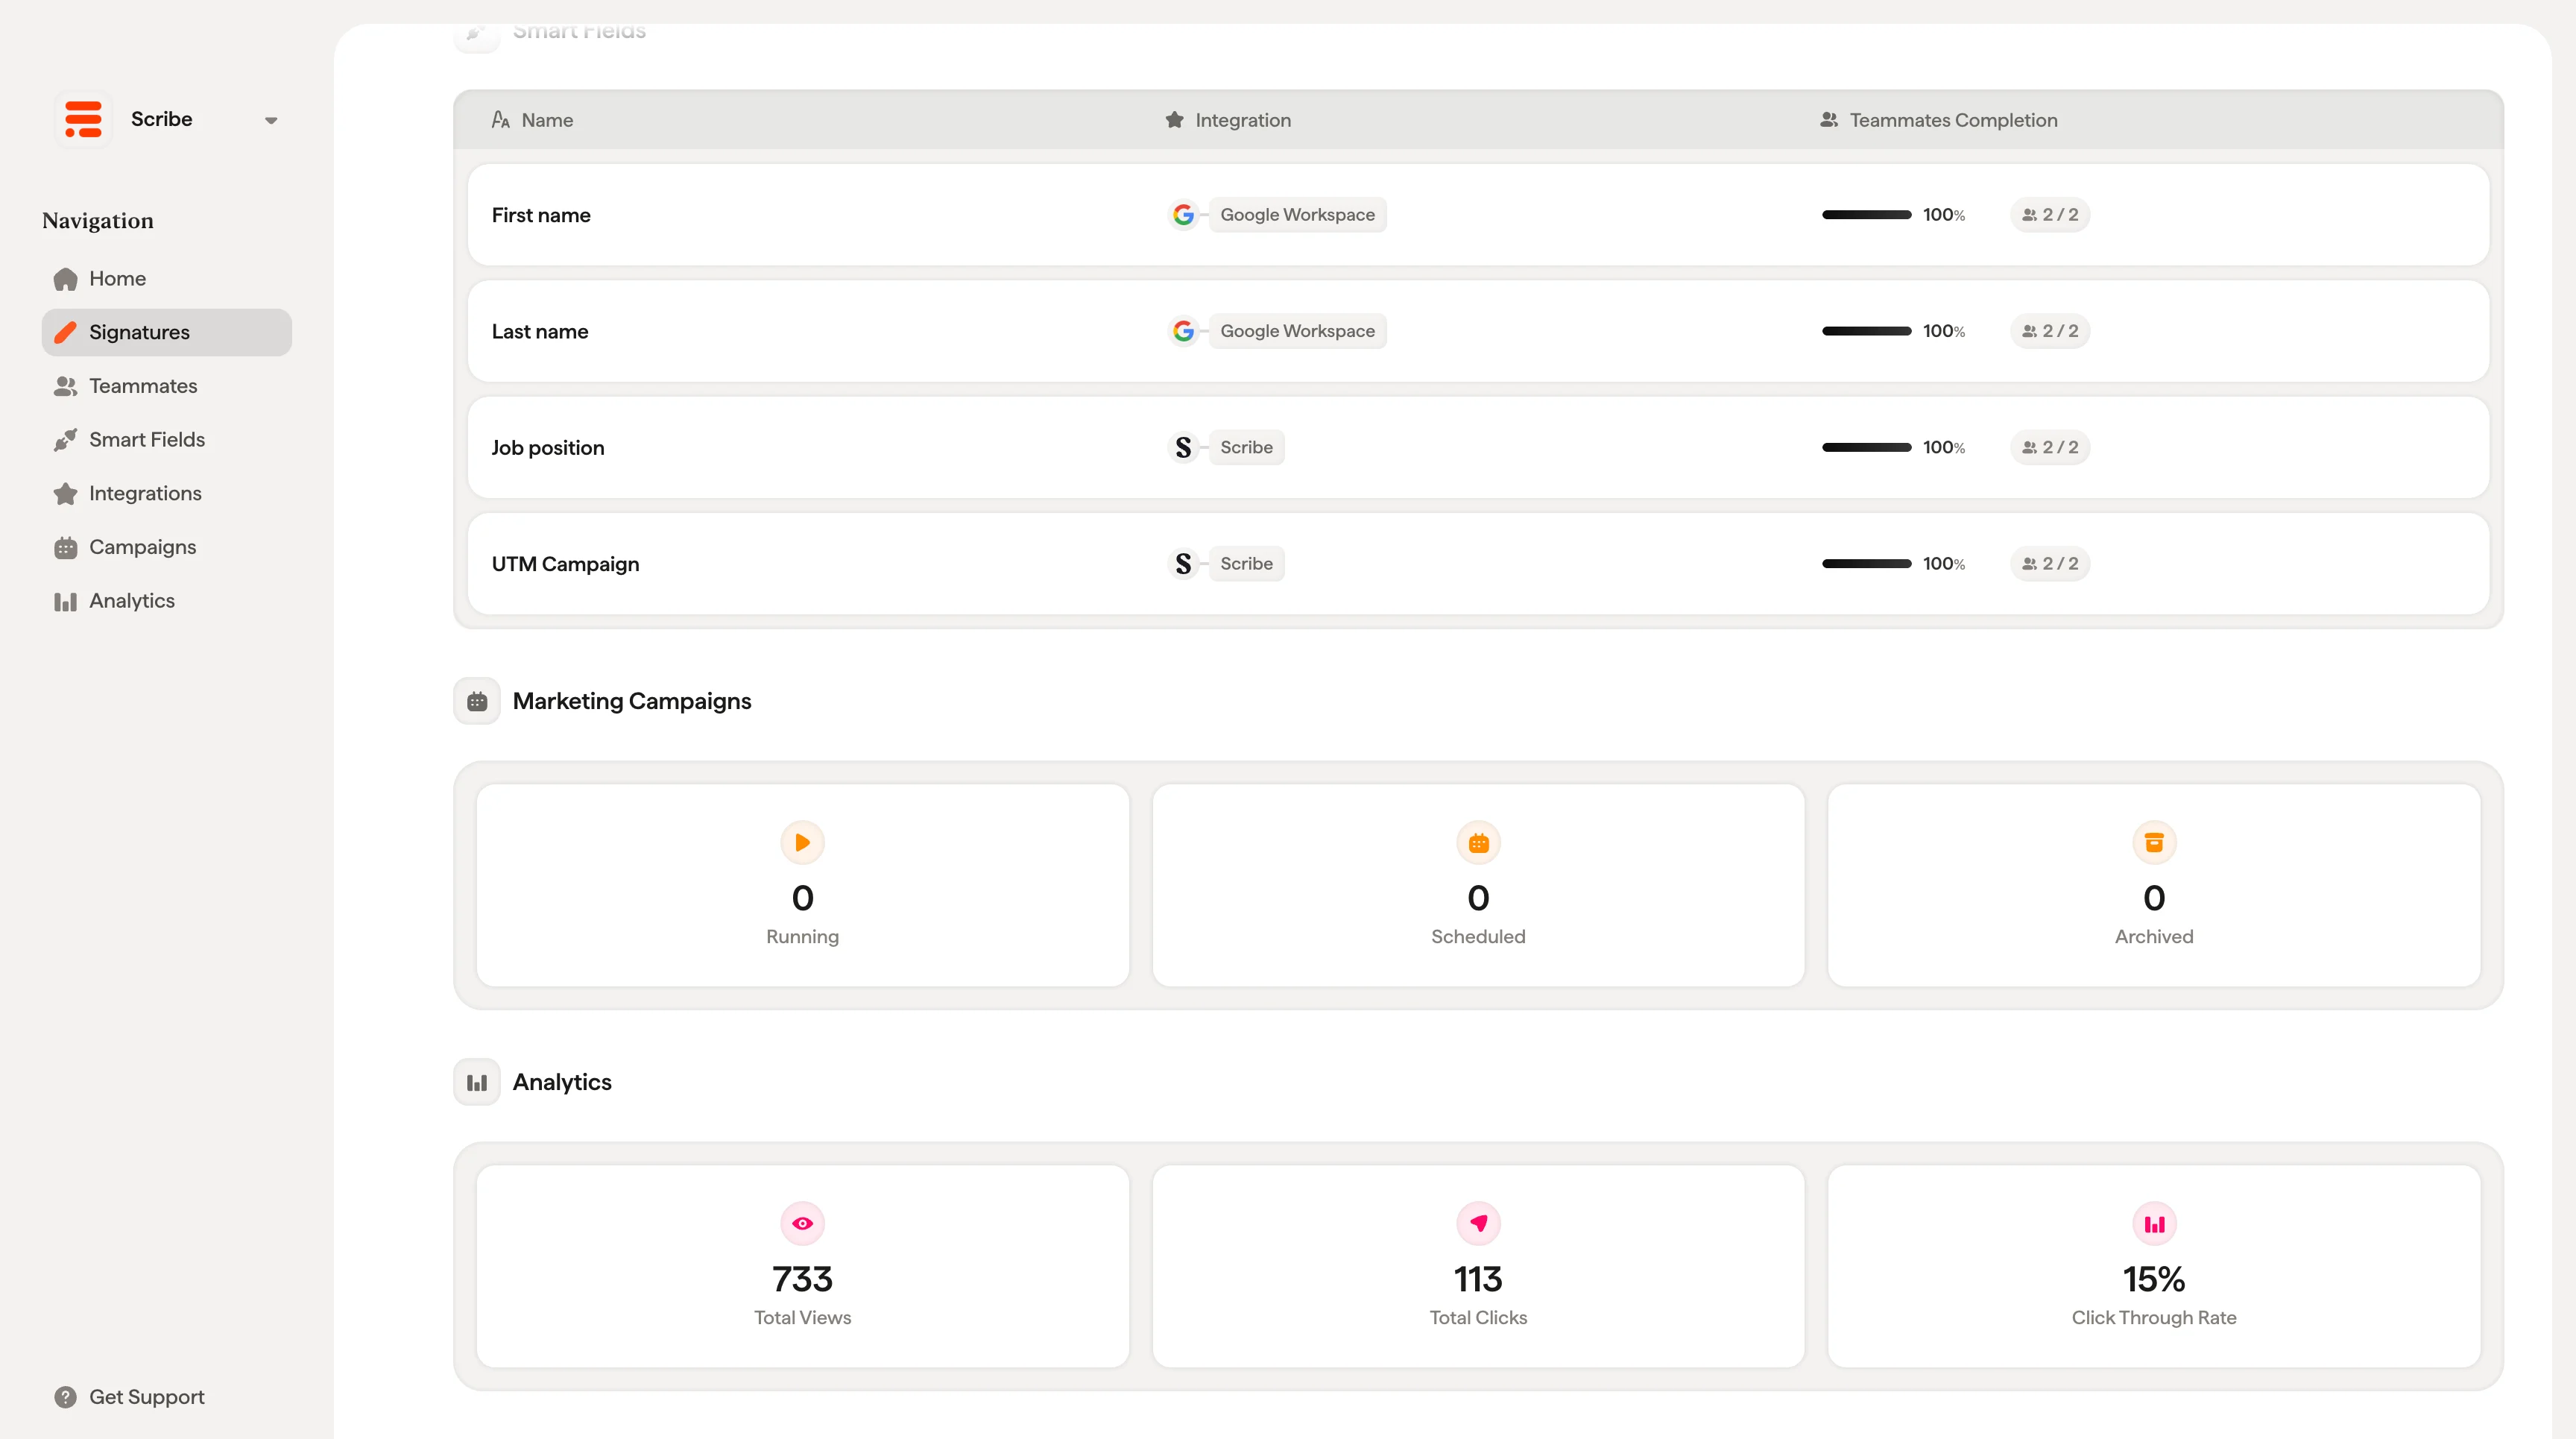The width and height of the screenshot is (2576, 1439).
Task: Click the Marketing Campaigns heading
Action: tap(631, 702)
